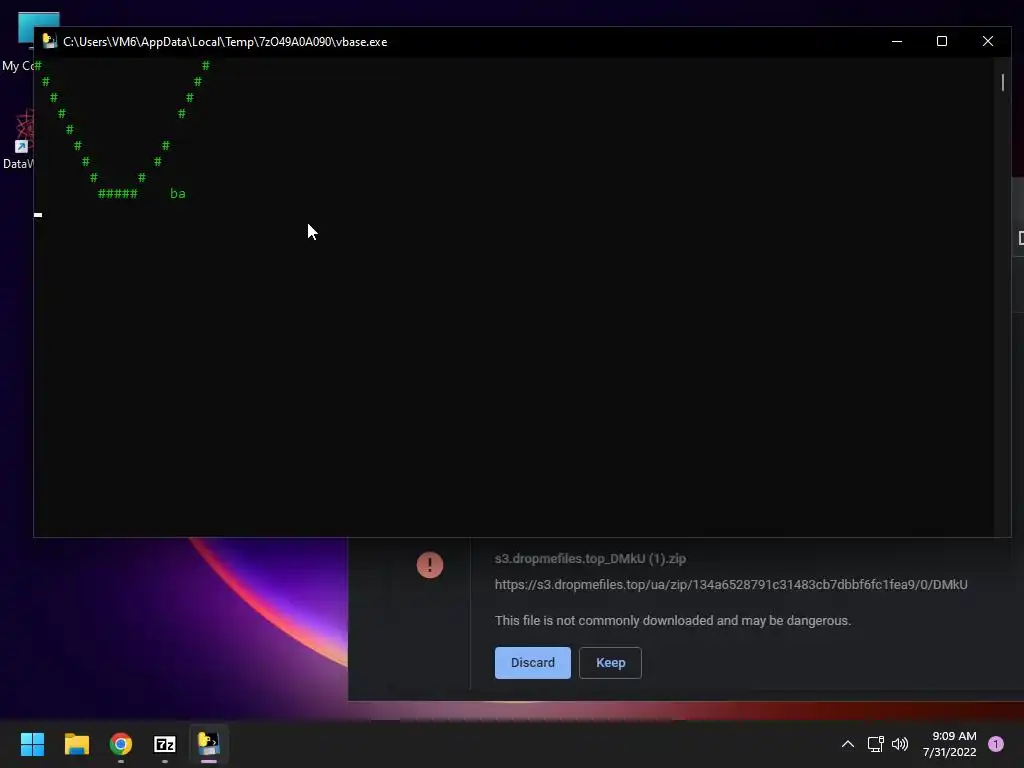This screenshot has width=1024, height=768.
Task: Open 7-Zip from the taskbar
Action: (165, 744)
